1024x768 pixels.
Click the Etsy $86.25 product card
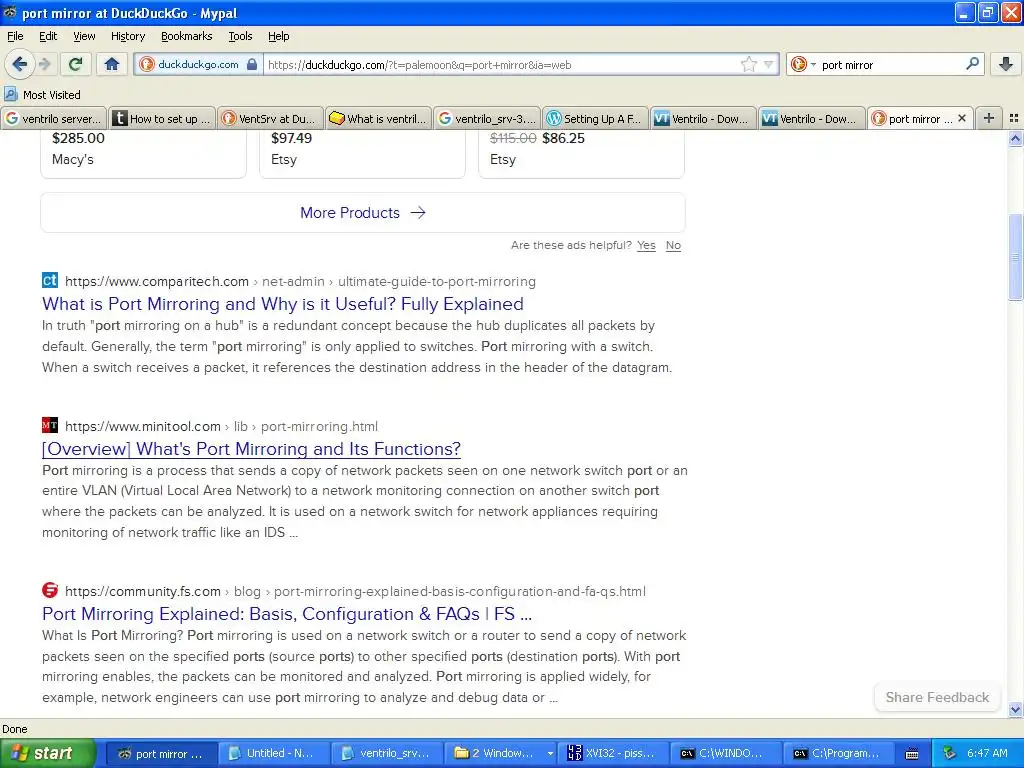point(581,154)
